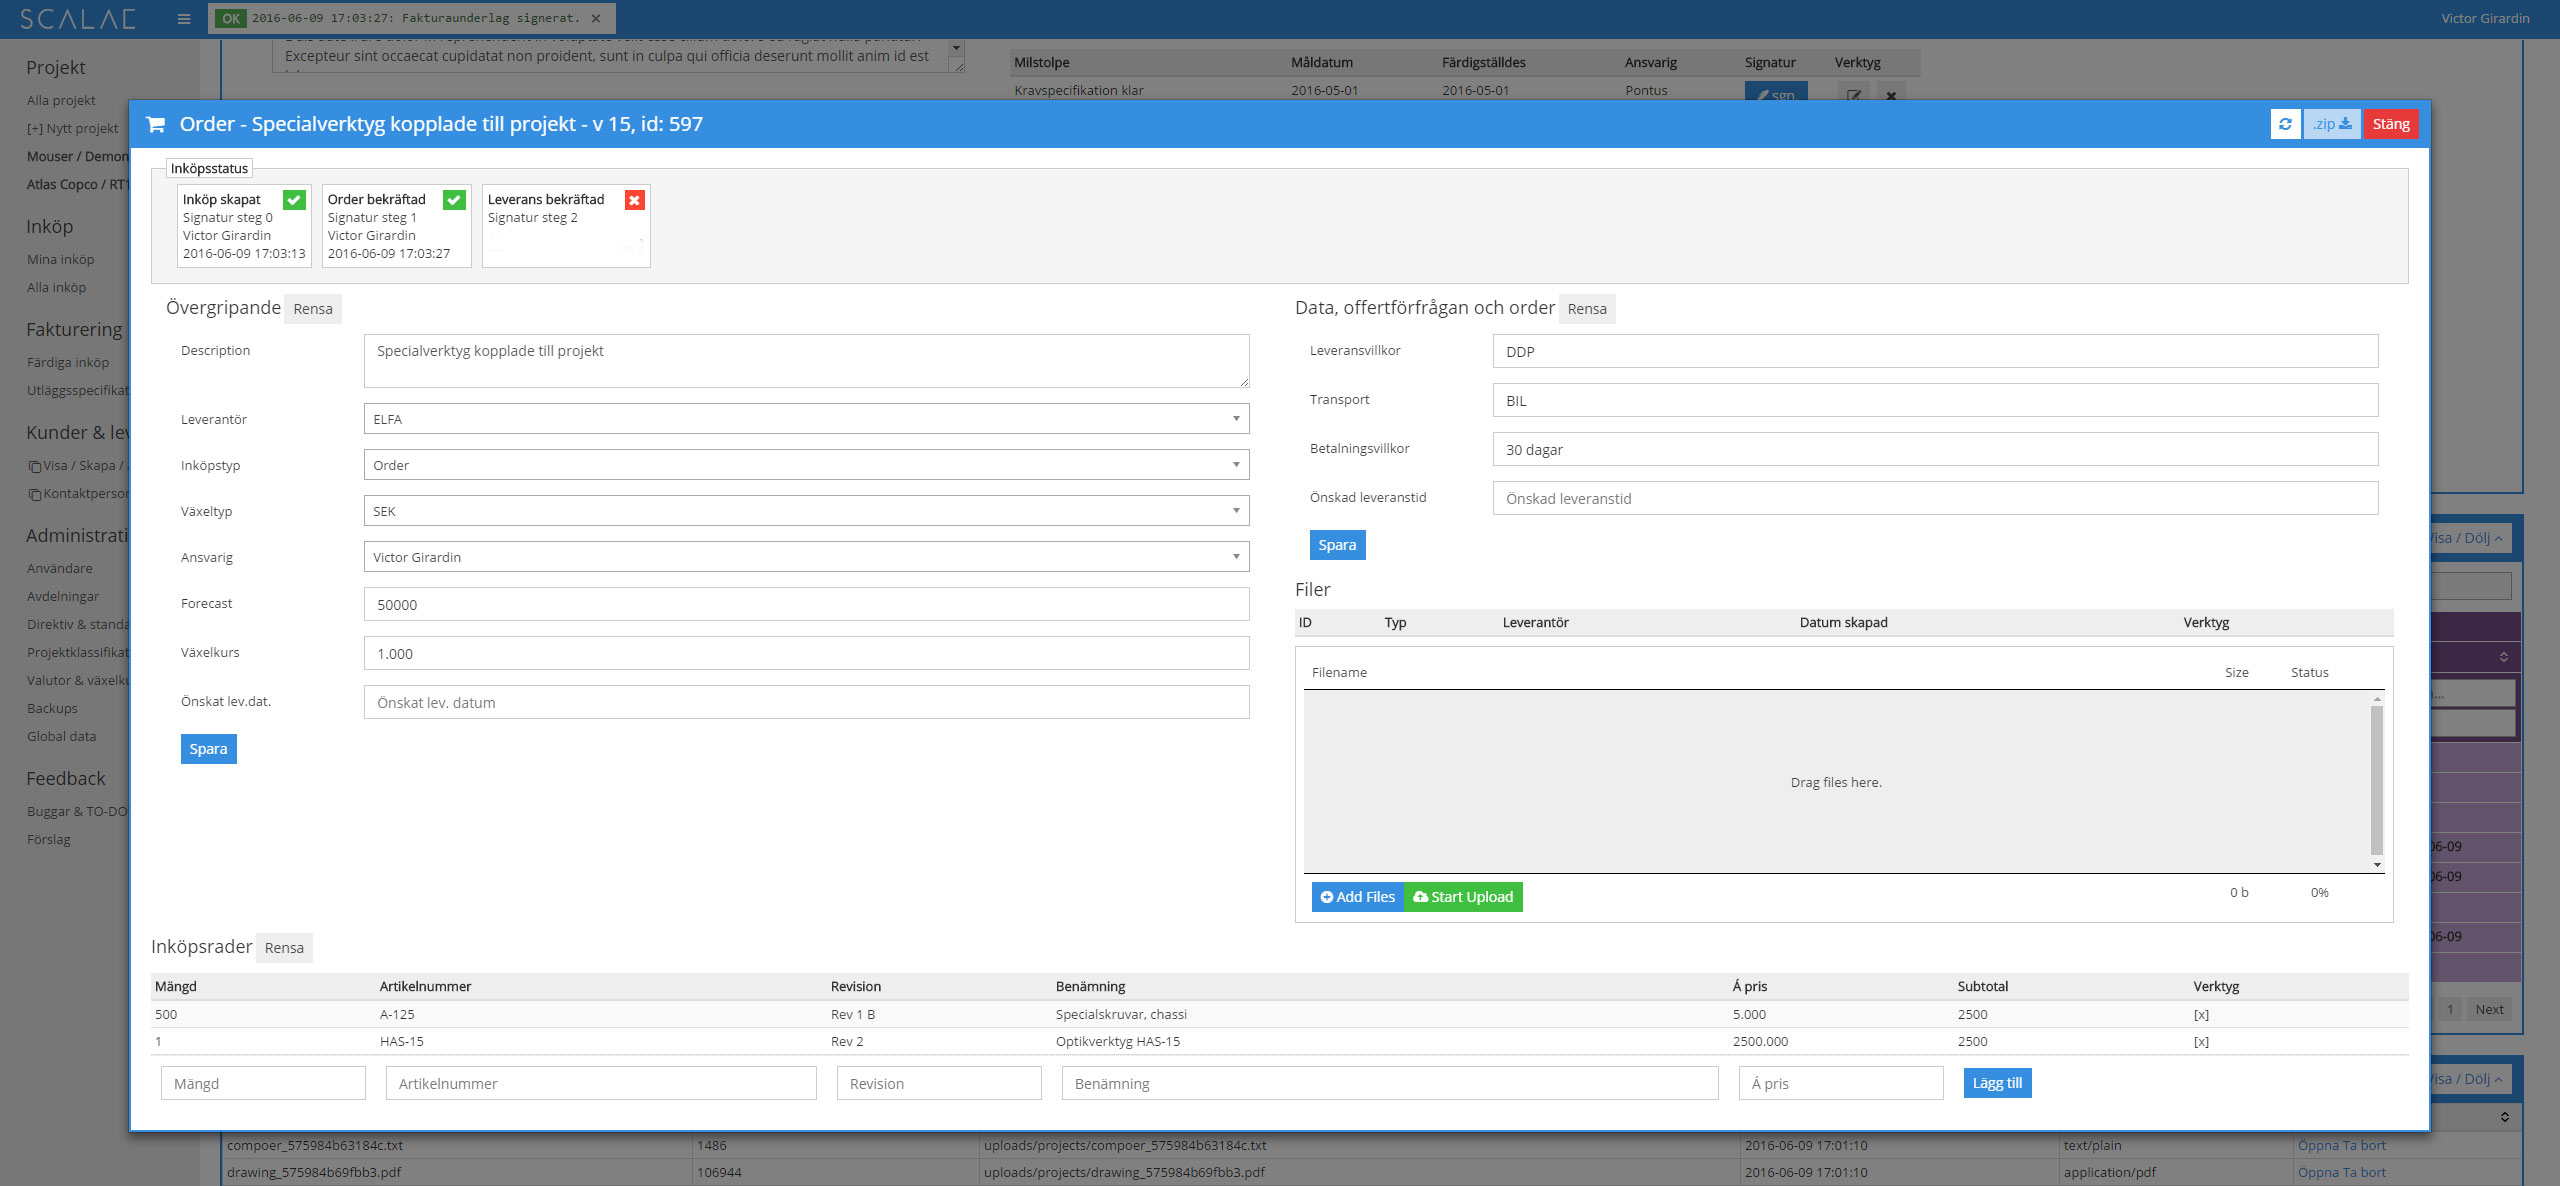Remove the A-125 purchase row

click(x=2201, y=1014)
